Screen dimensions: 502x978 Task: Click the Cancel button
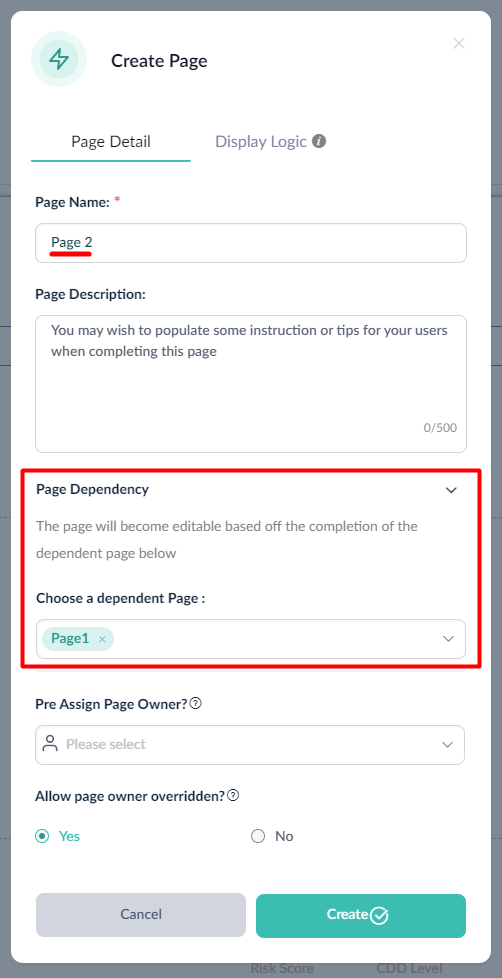coord(141,915)
